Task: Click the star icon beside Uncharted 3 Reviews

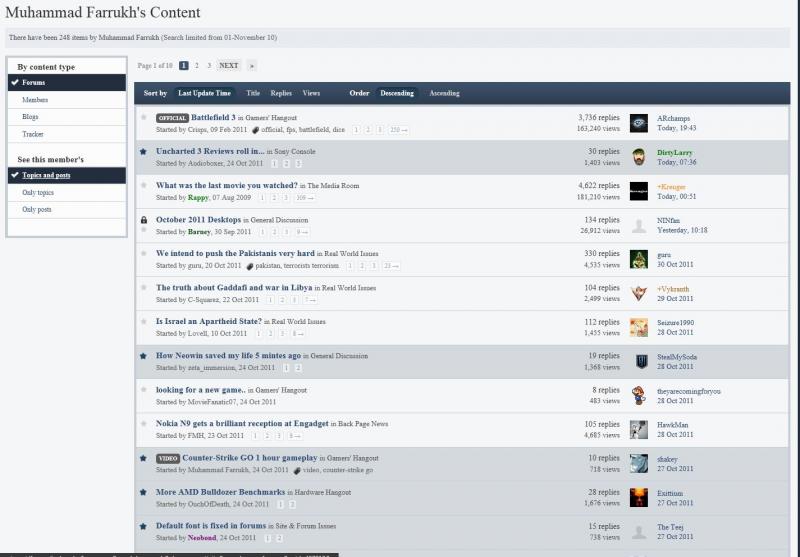Action: (x=143, y=151)
